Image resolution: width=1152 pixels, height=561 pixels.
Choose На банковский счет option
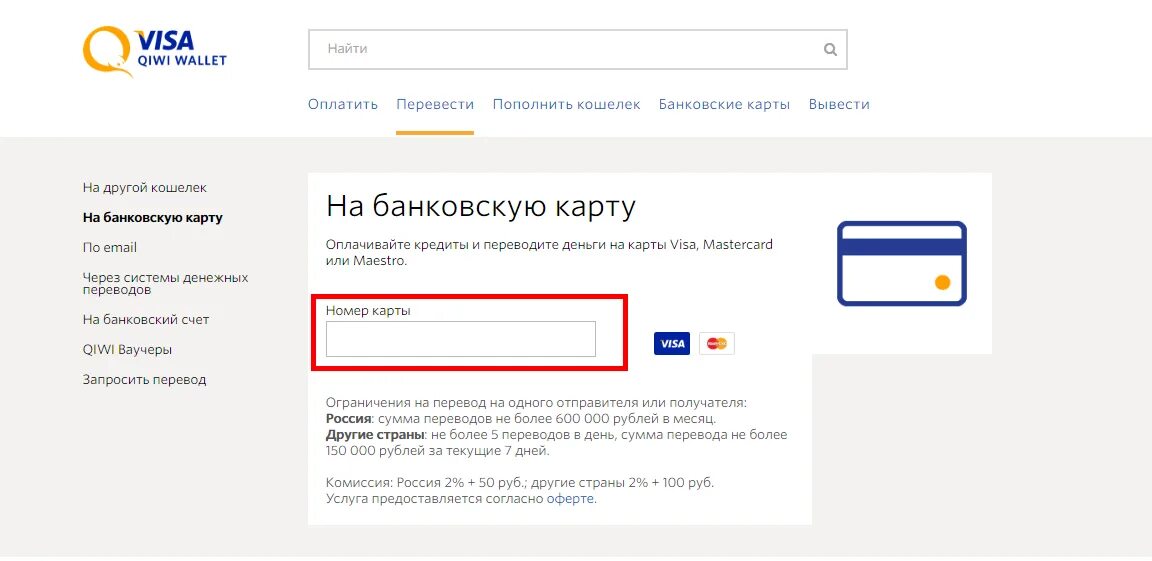pos(146,320)
